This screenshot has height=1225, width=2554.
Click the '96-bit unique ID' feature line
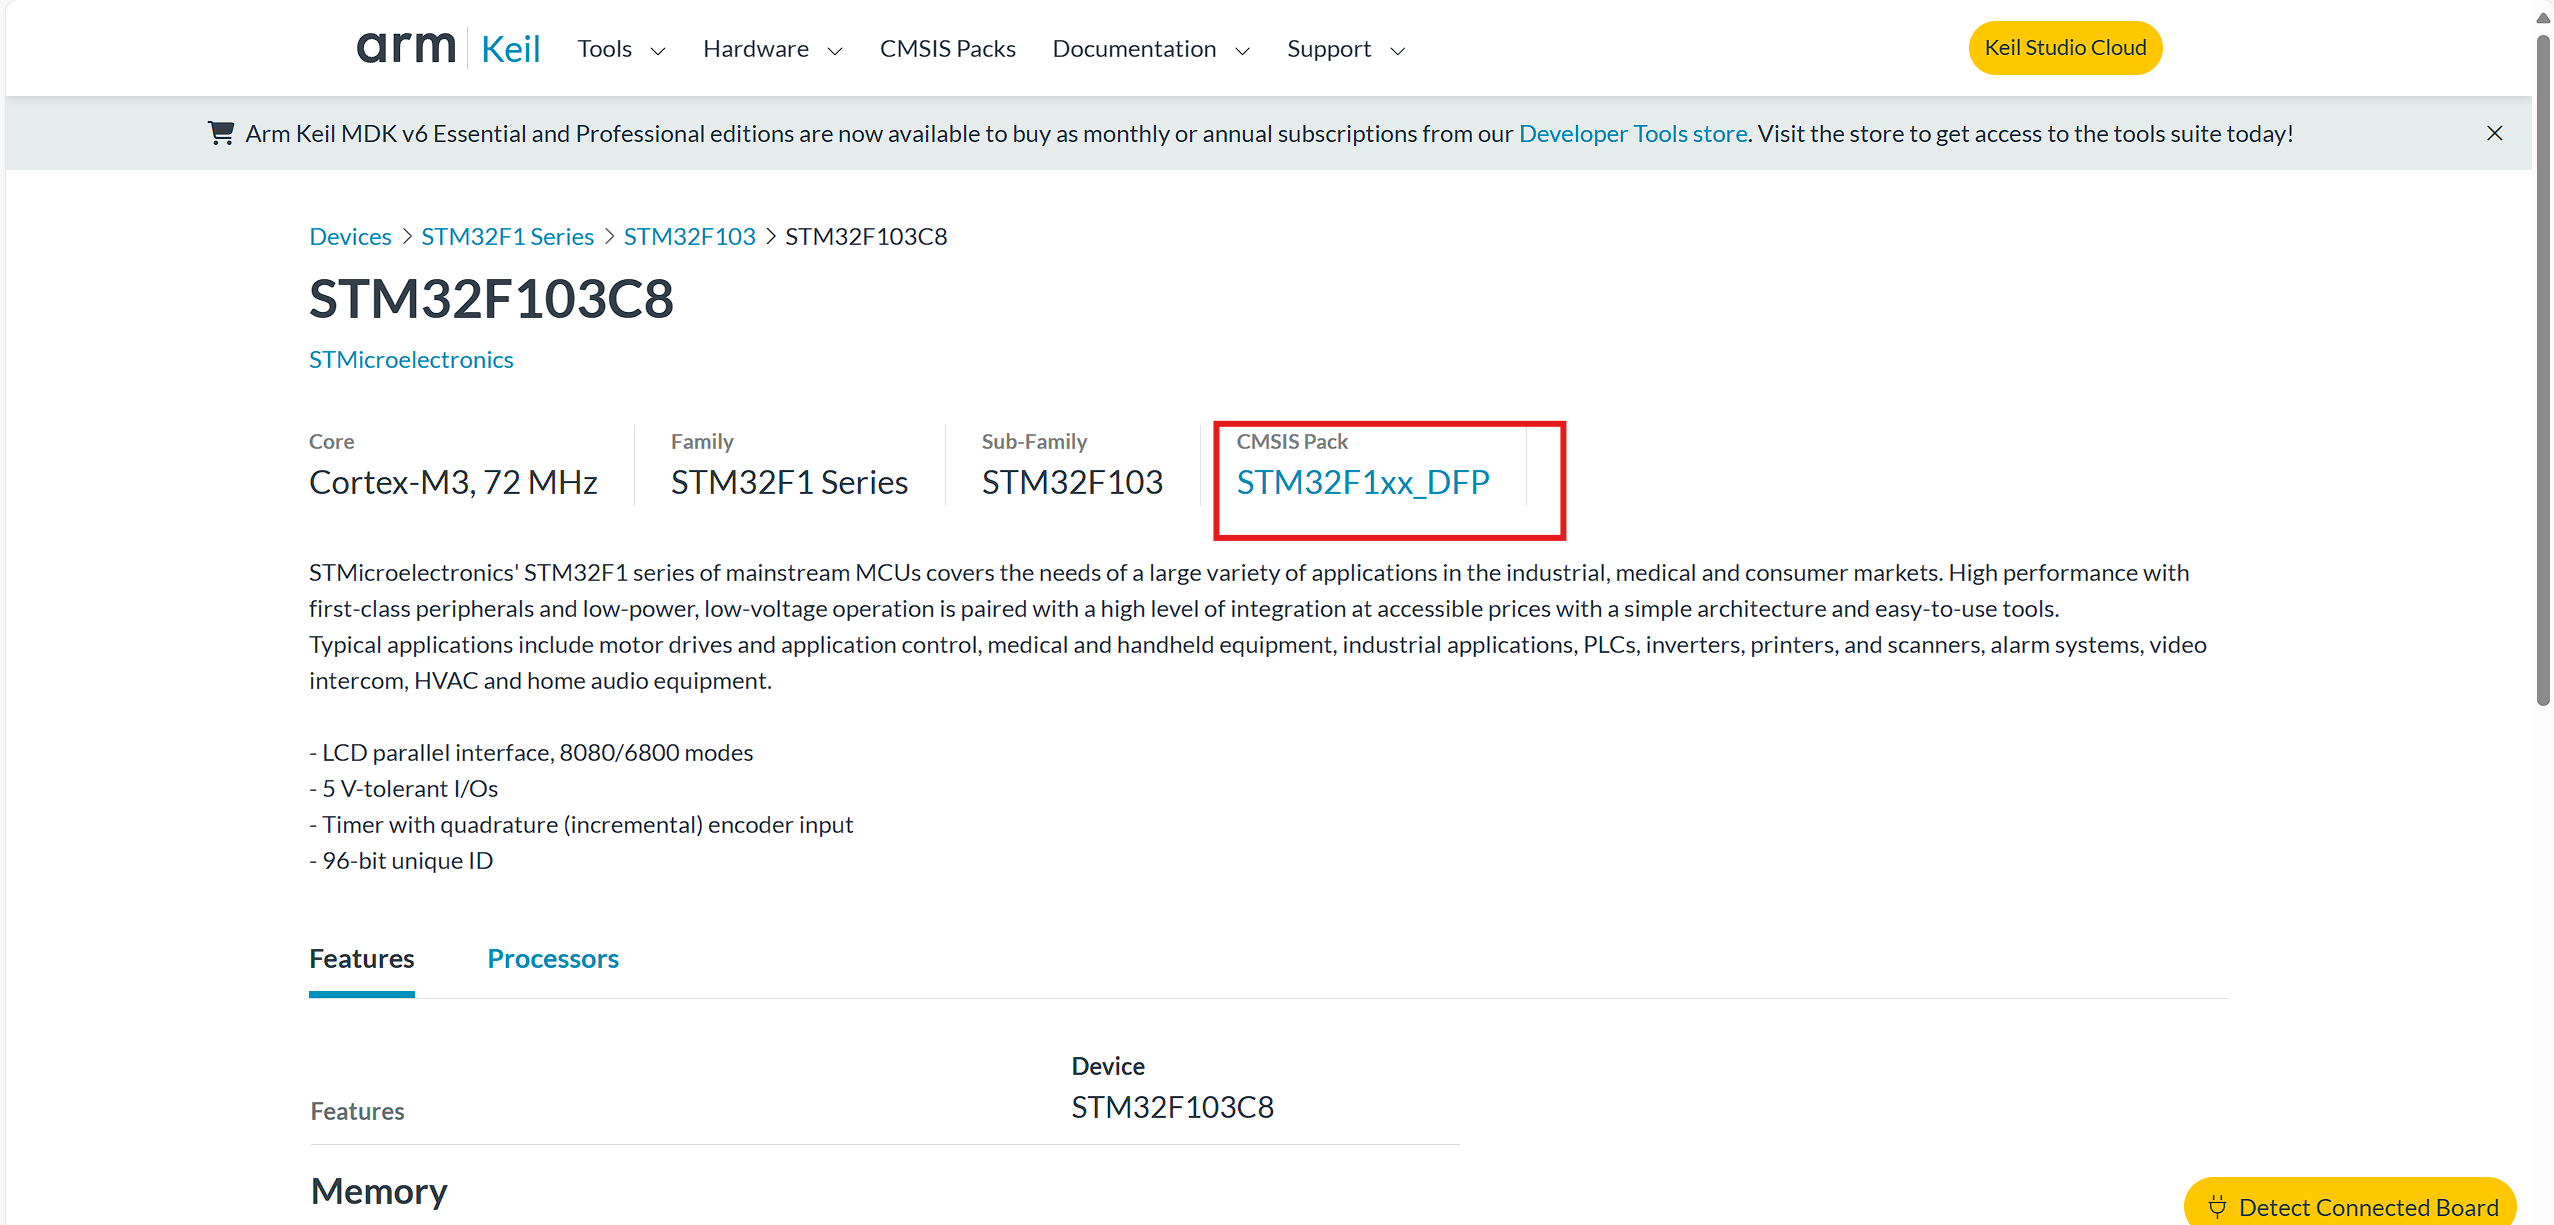(401, 860)
